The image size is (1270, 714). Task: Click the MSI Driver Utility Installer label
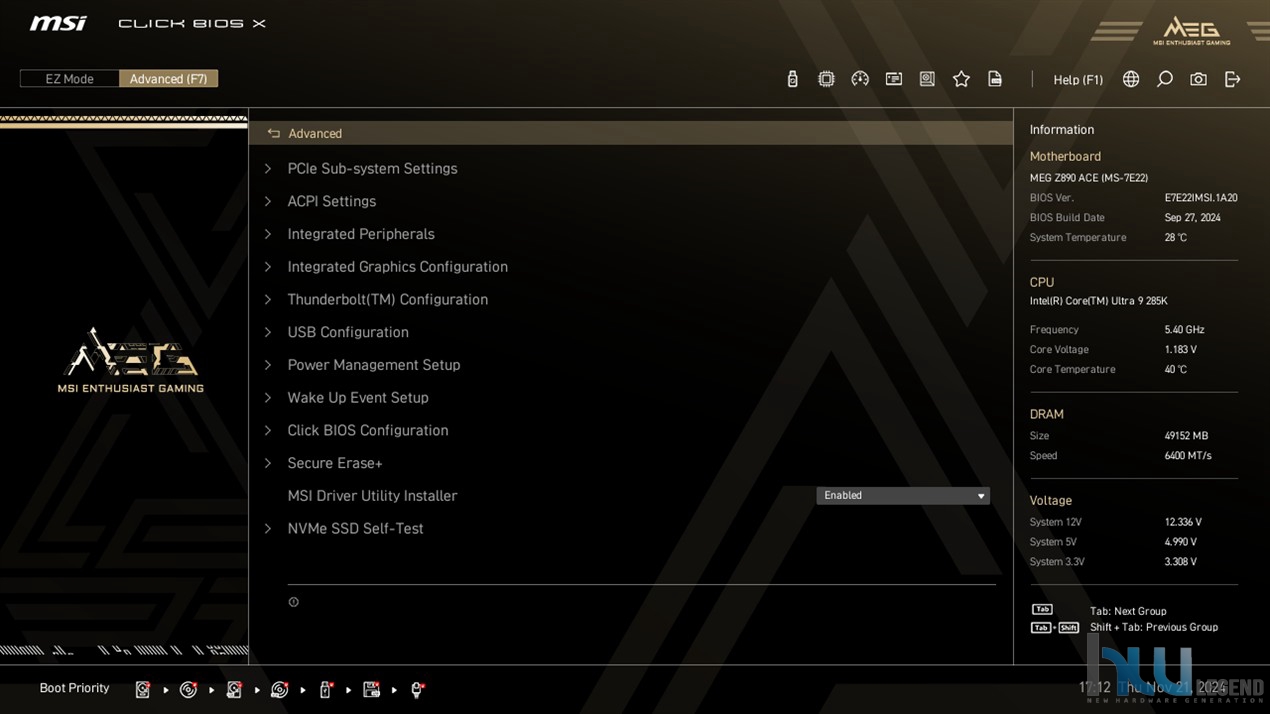click(372, 496)
